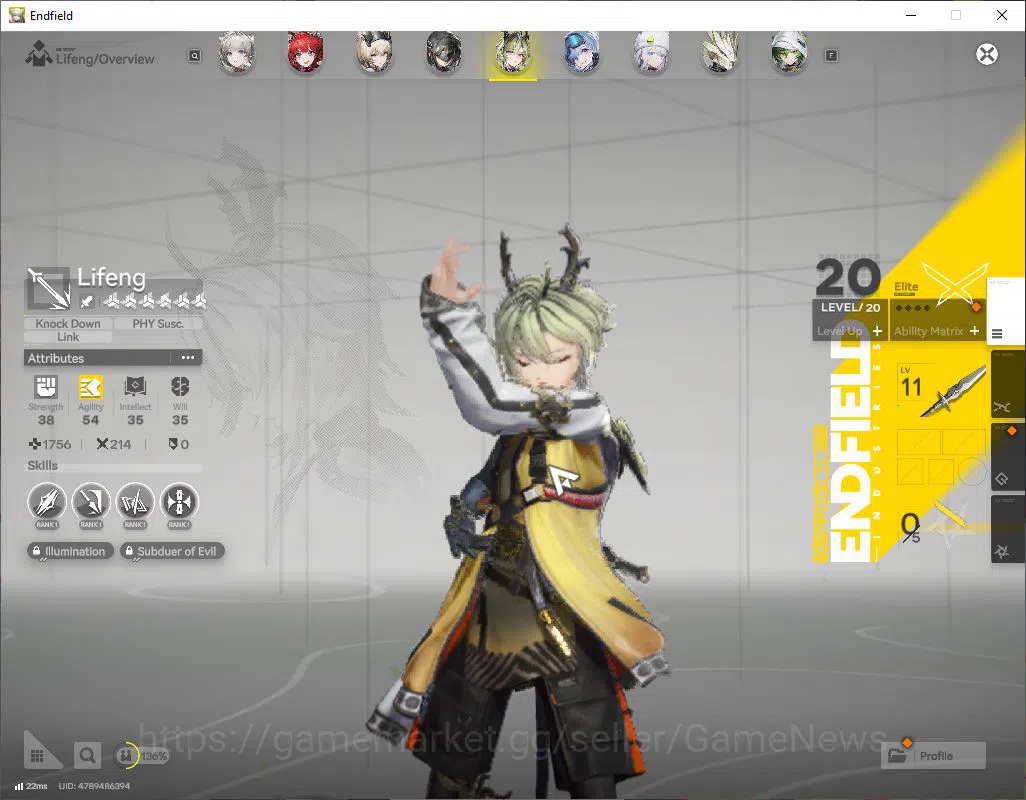Click the HP value 1756

click(x=50, y=444)
